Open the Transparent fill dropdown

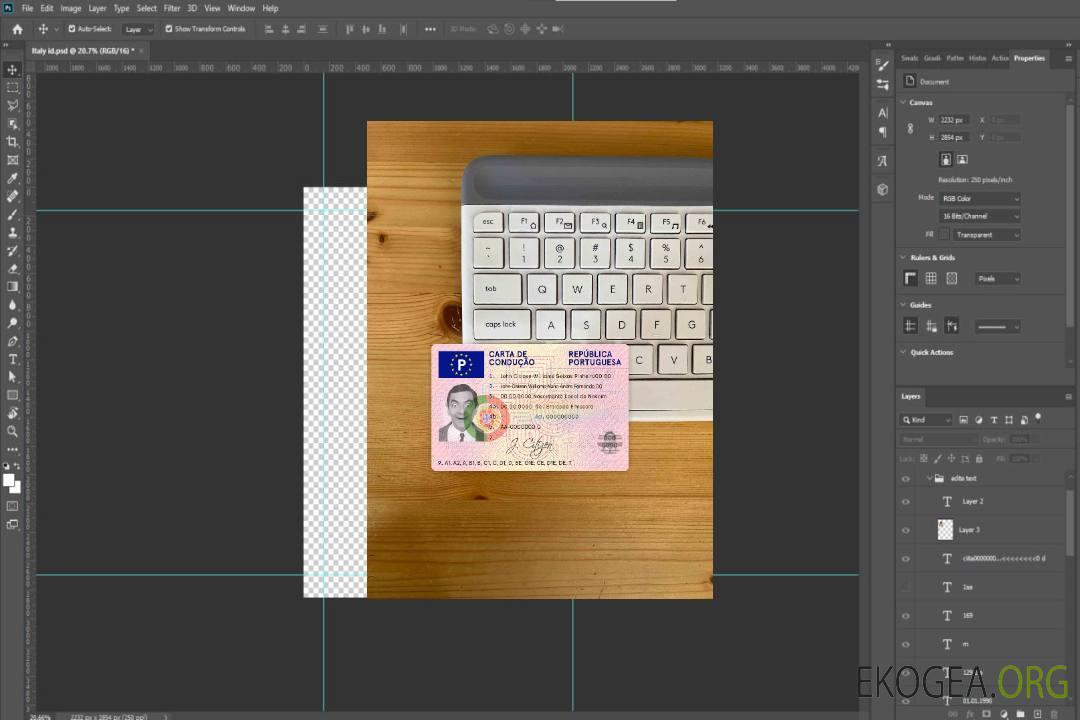click(x=986, y=235)
